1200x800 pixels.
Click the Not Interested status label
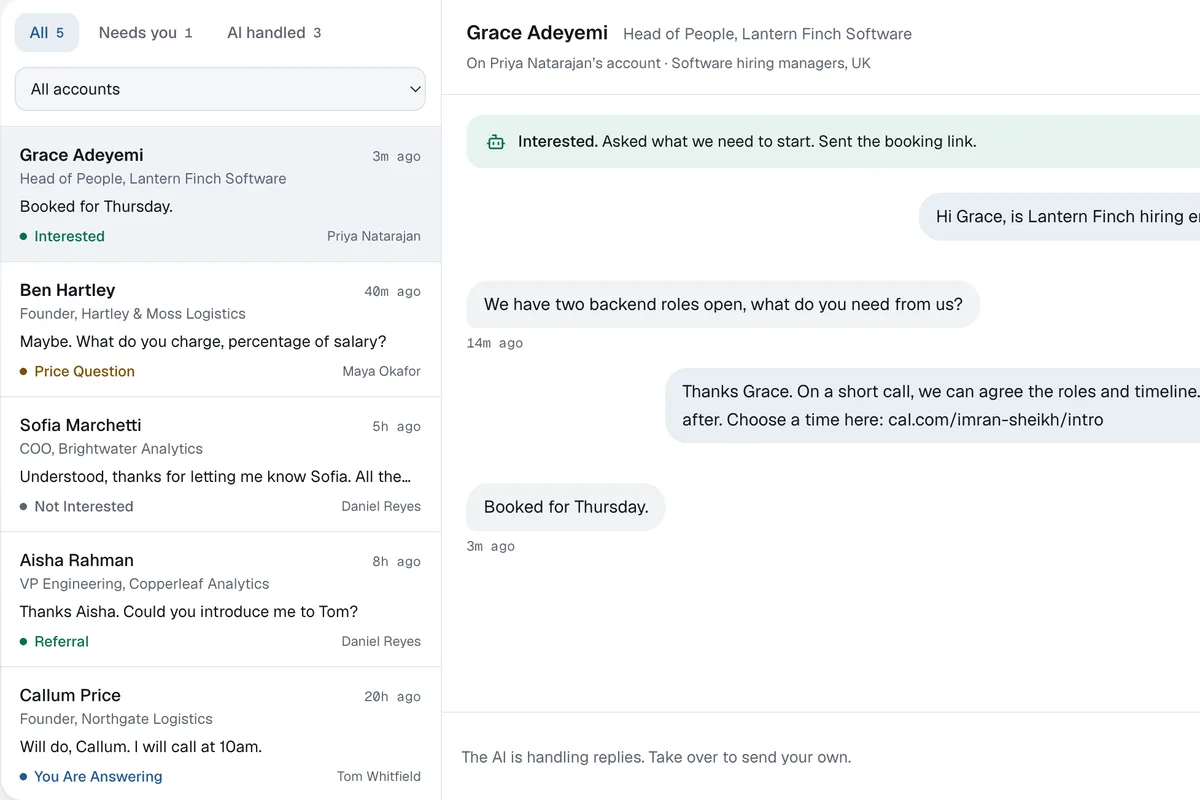(x=76, y=506)
